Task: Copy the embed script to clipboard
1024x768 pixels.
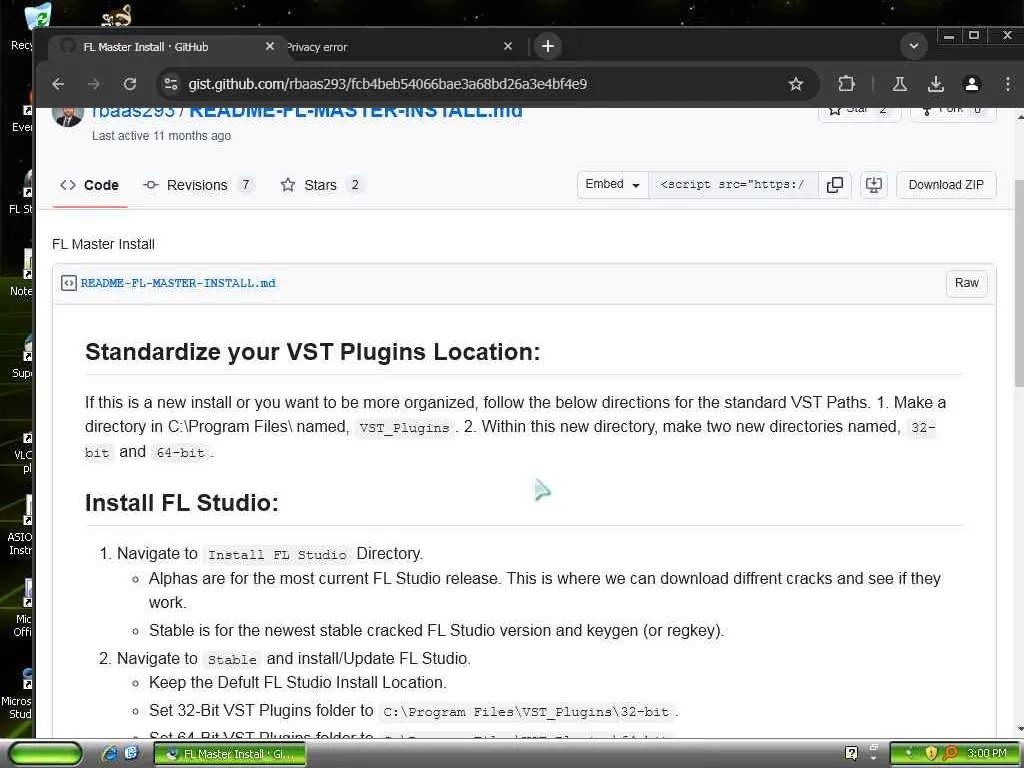Action: [835, 185]
